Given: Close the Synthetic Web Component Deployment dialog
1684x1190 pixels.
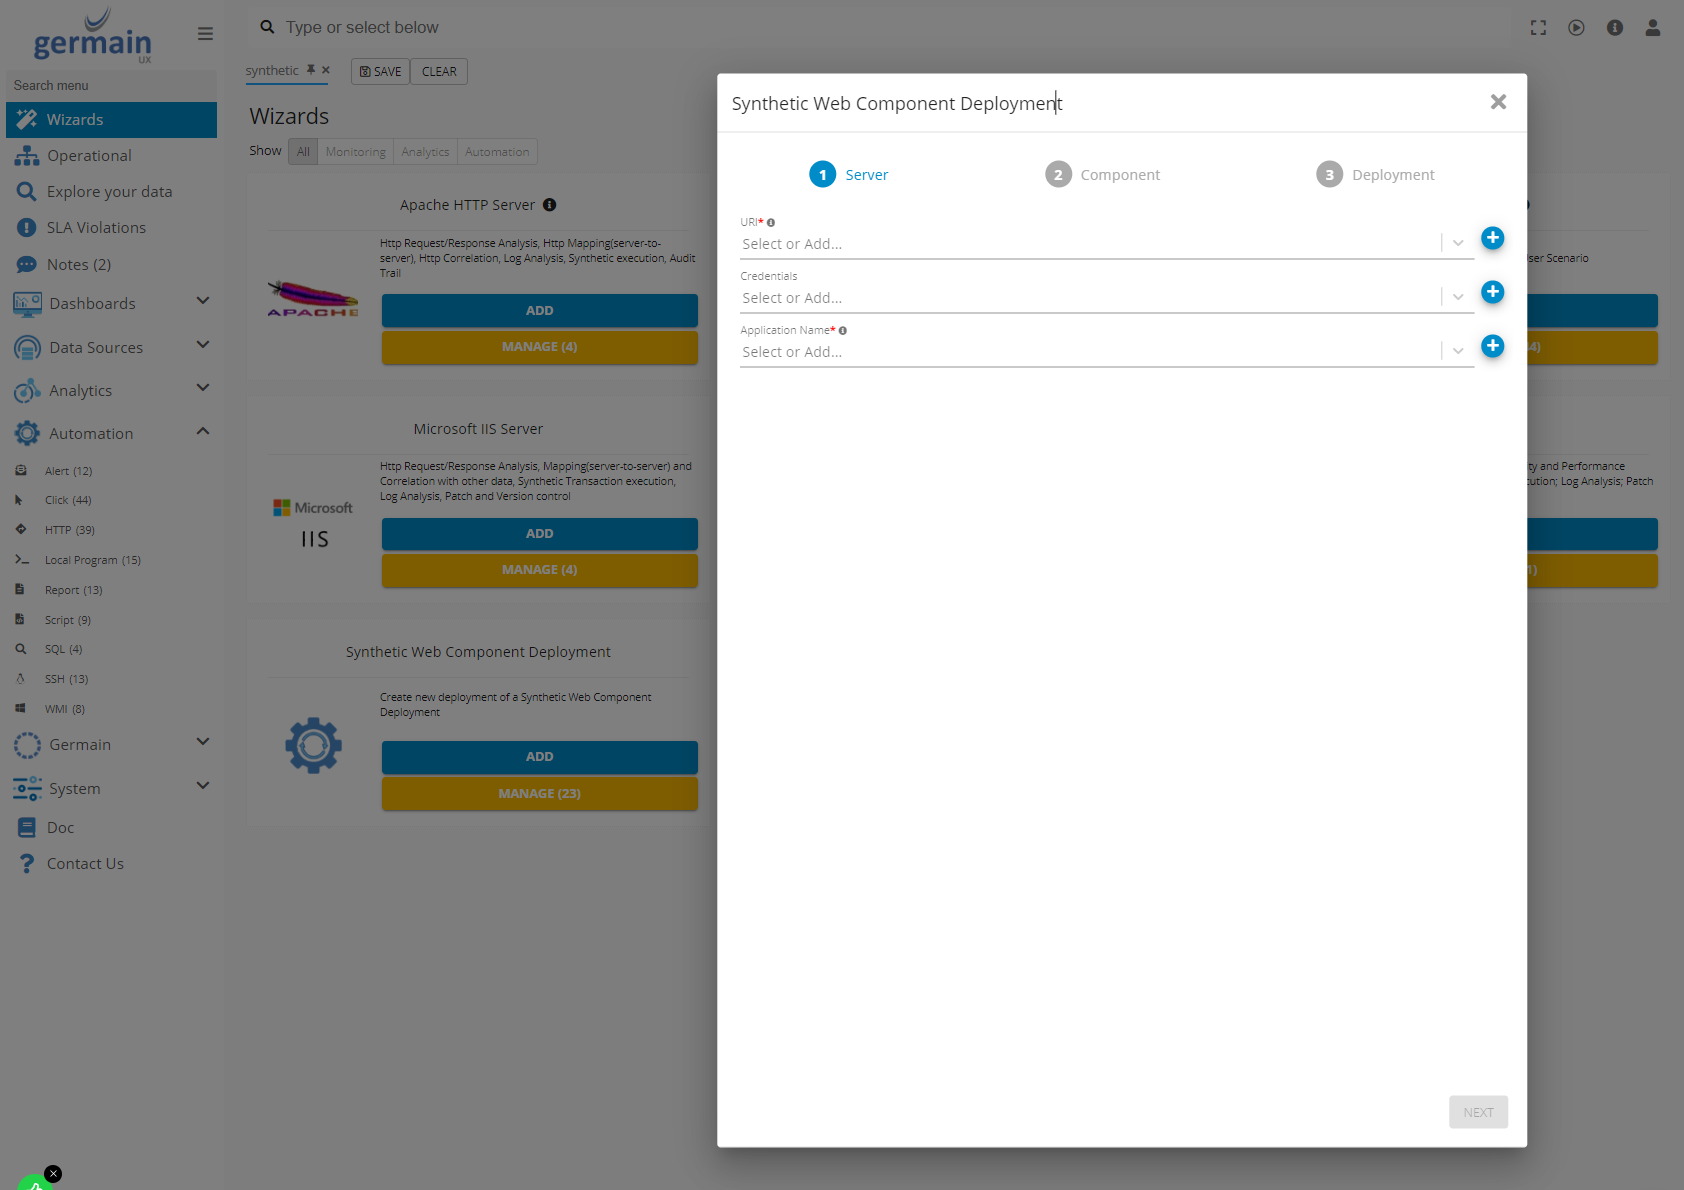Looking at the screenshot, I should click(1497, 102).
